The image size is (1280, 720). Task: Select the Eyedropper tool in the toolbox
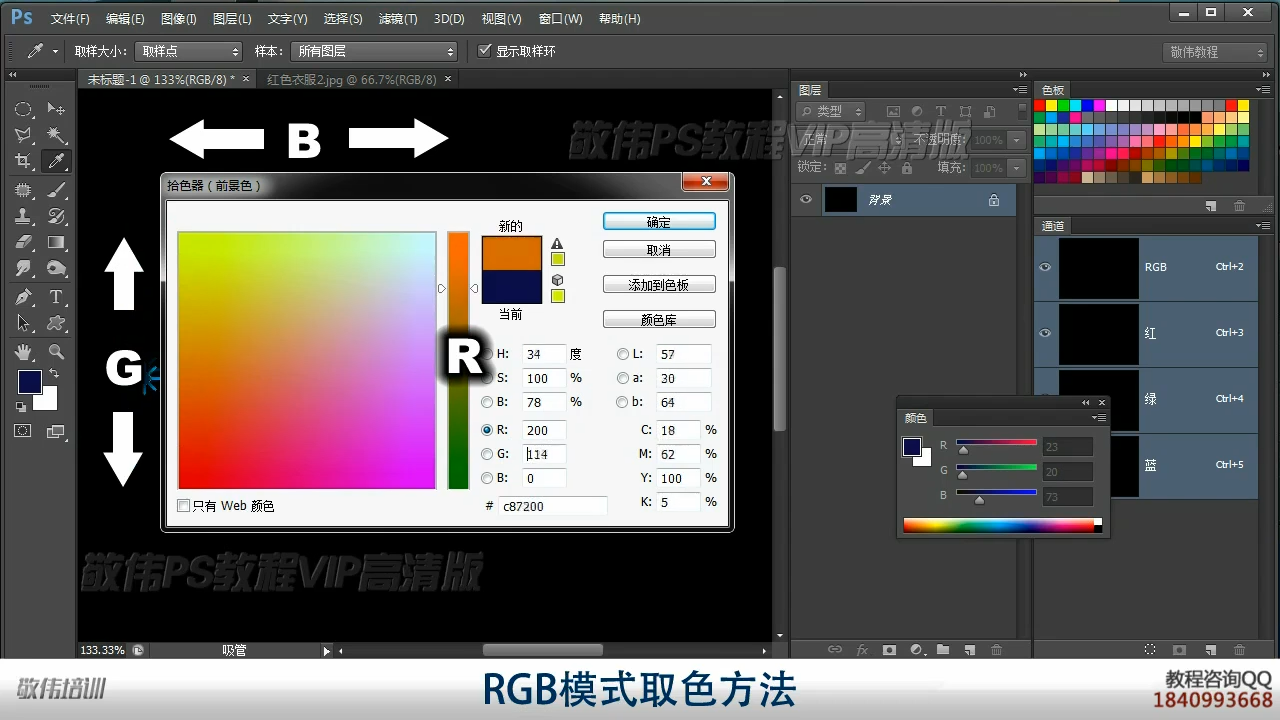point(56,161)
